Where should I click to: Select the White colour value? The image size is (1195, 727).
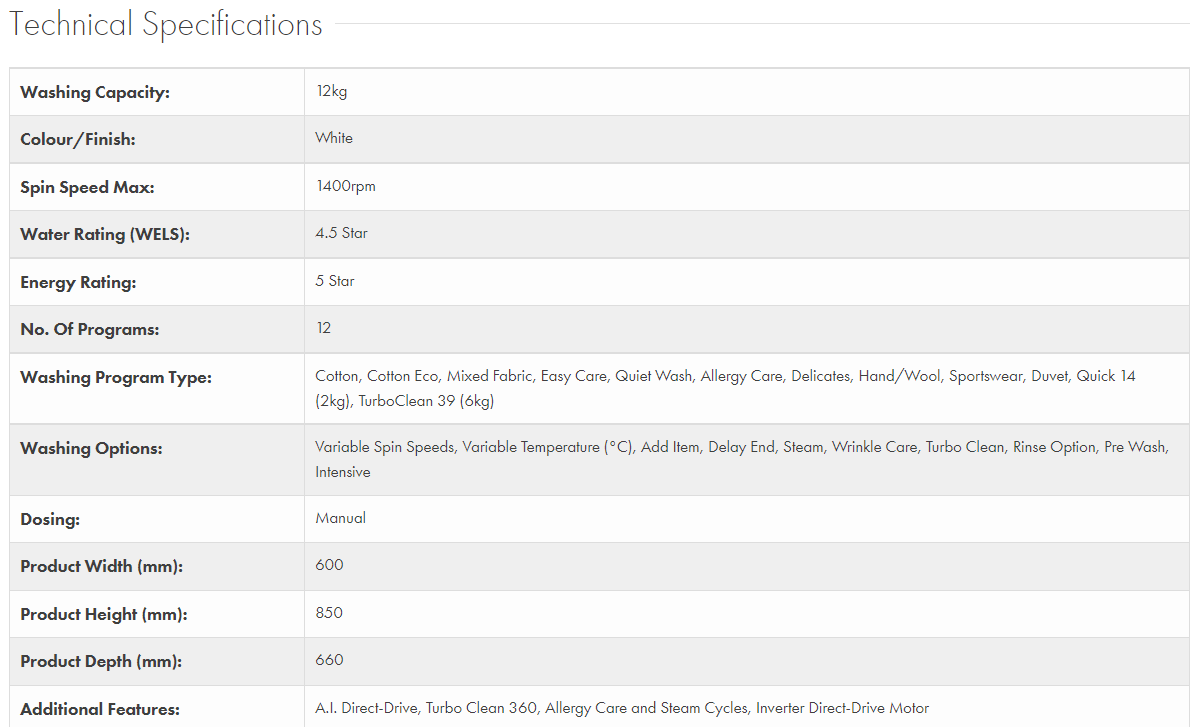(334, 138)
